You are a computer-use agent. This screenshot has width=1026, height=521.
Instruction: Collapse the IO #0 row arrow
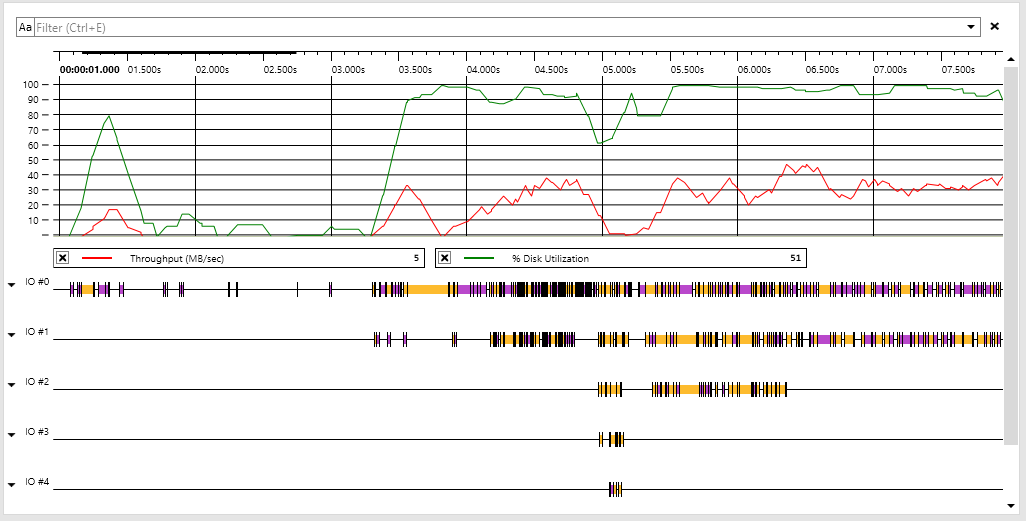11,285
